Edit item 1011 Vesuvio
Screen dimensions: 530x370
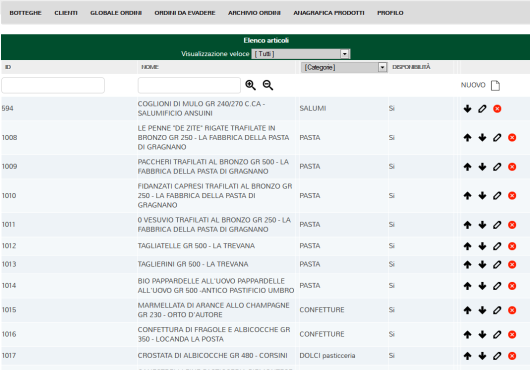pyautogui.click(x=497, y=225)
